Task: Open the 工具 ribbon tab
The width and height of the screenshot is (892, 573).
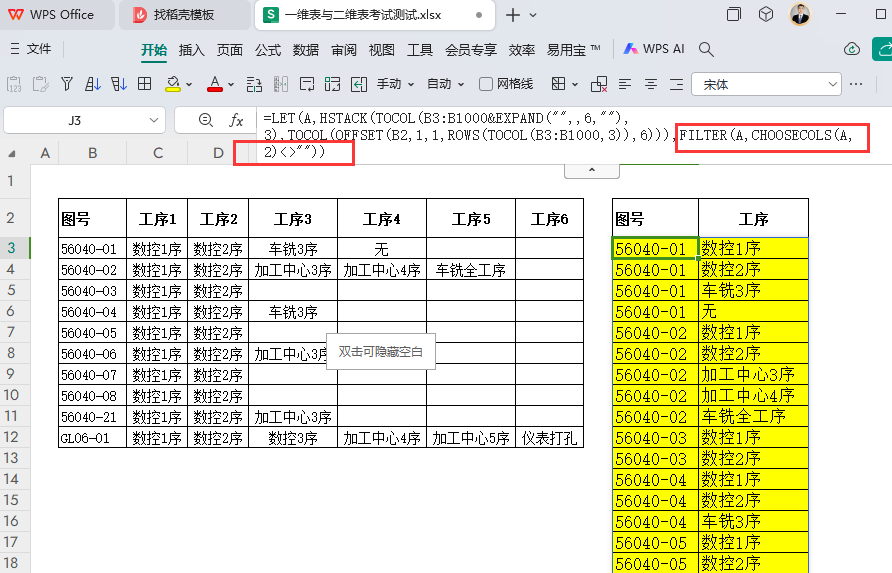Action: pos(420,50)
